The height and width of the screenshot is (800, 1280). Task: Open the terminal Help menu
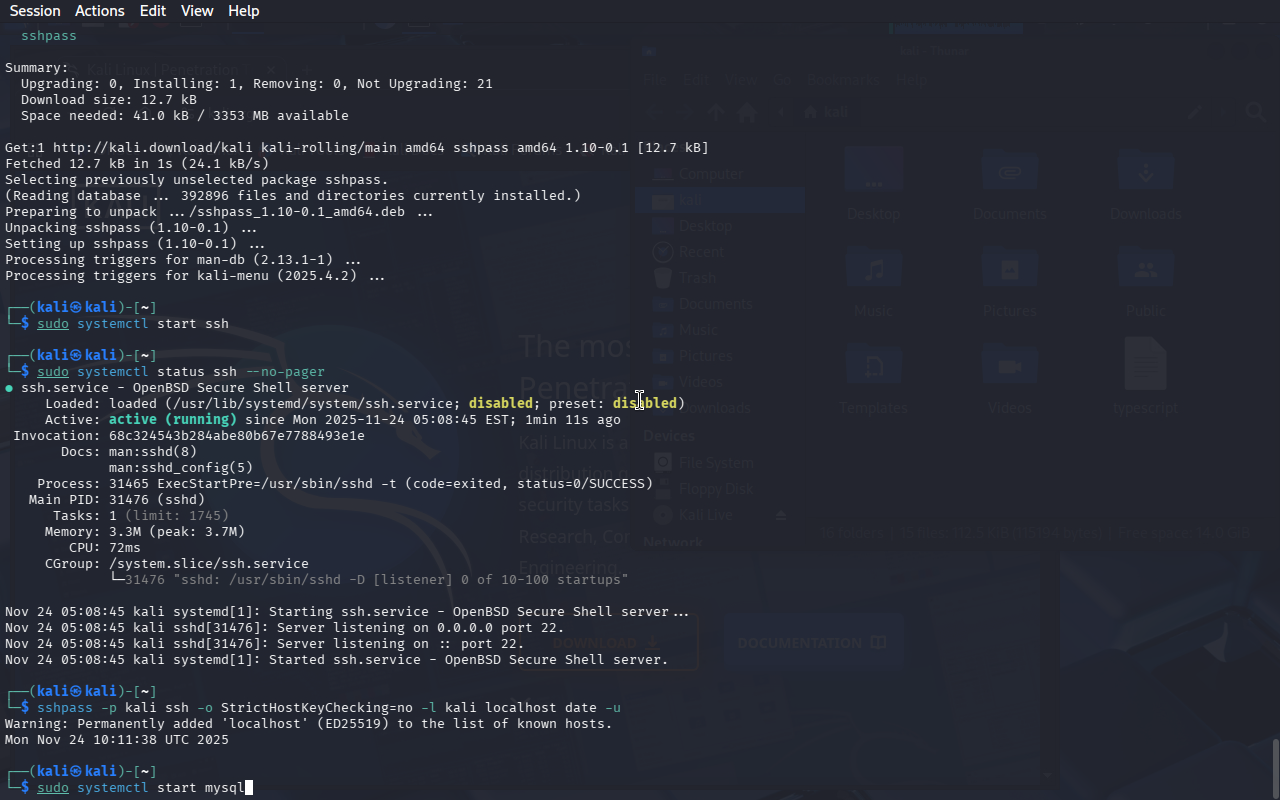[243, 11]
